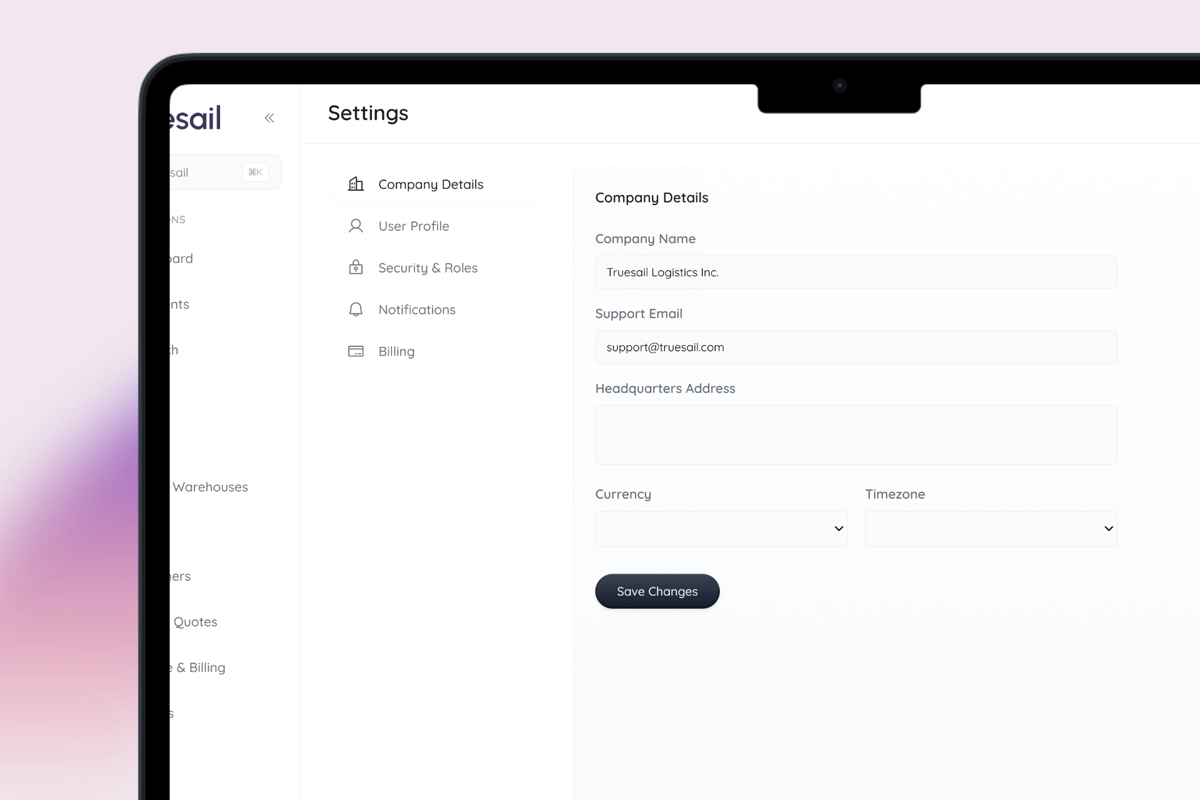
Task: Click the Billing credit card icon
Action: click(355, 352)
